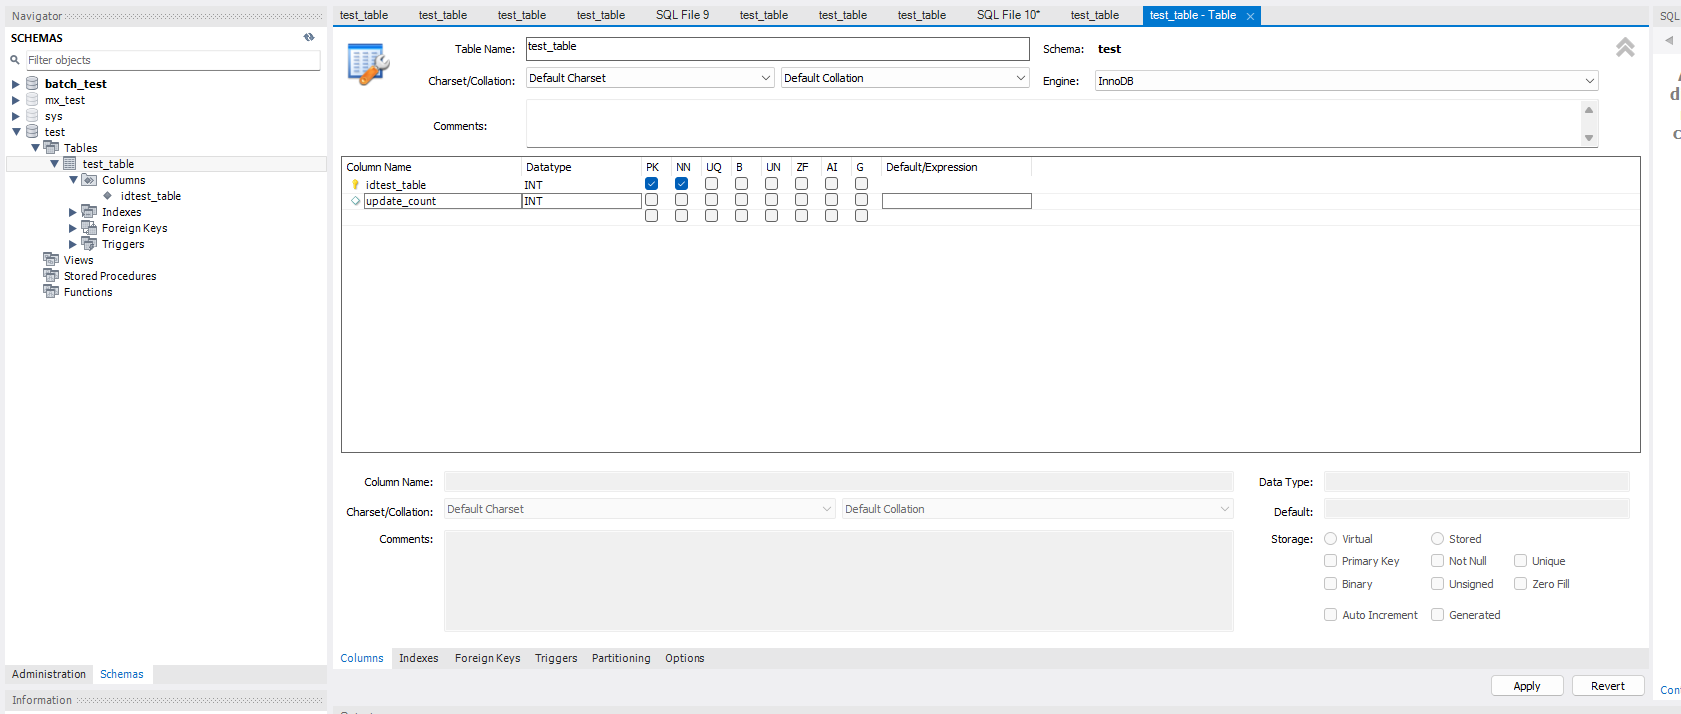Check G for update_count column

[x=861, y=200]
